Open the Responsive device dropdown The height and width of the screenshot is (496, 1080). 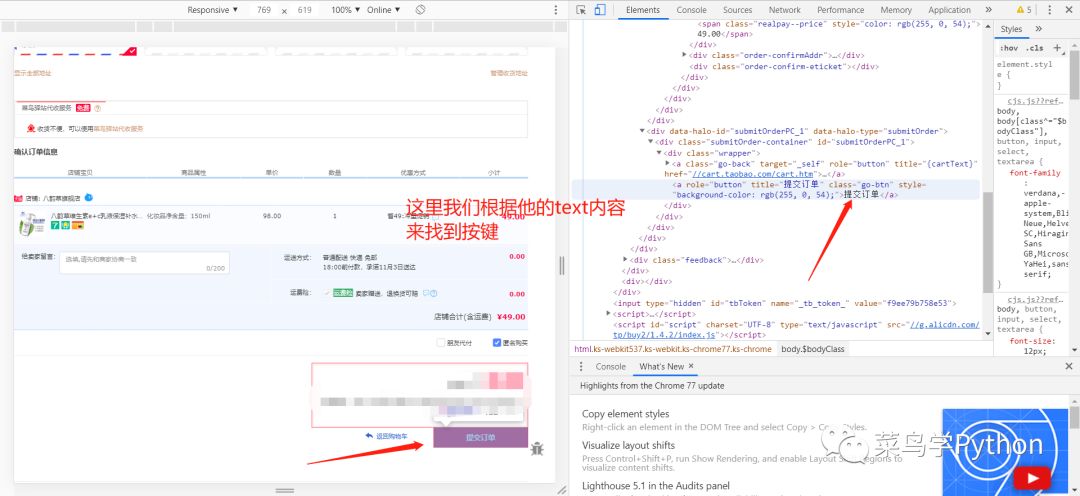(213, 10)
